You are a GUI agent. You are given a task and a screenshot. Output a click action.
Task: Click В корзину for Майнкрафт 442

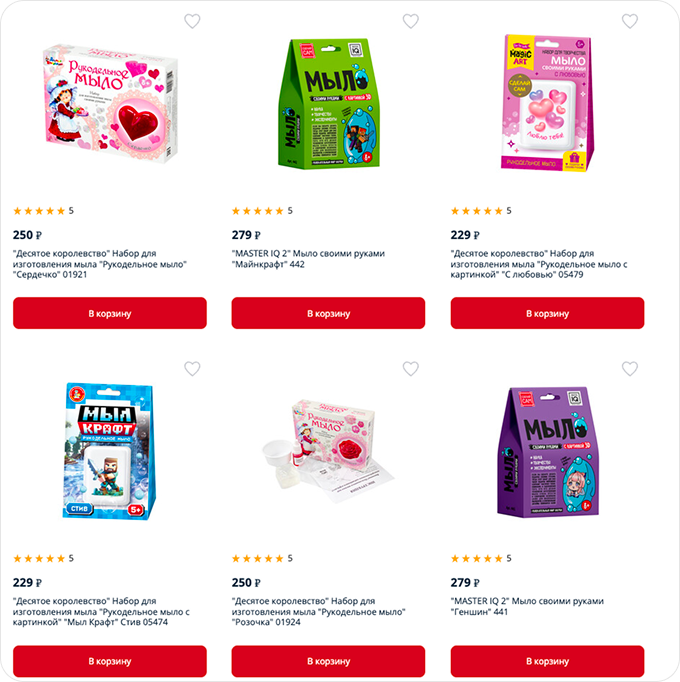(x=328, y=313)
